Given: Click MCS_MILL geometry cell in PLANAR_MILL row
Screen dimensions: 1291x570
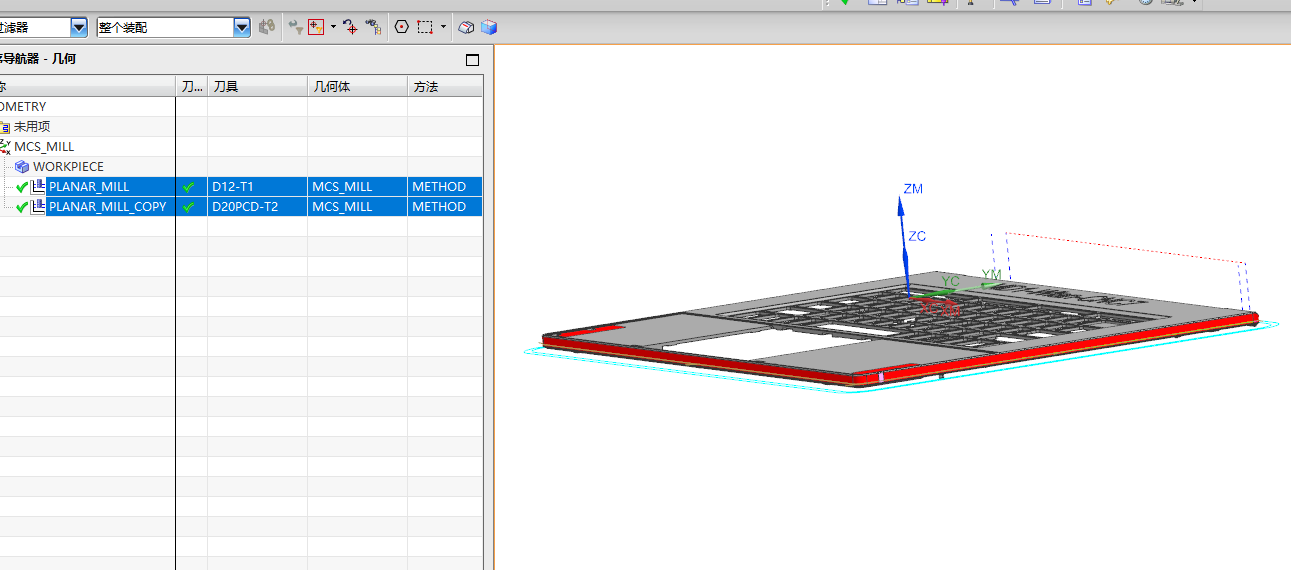Looking at the screenshot, I should (x=357, y=187).
